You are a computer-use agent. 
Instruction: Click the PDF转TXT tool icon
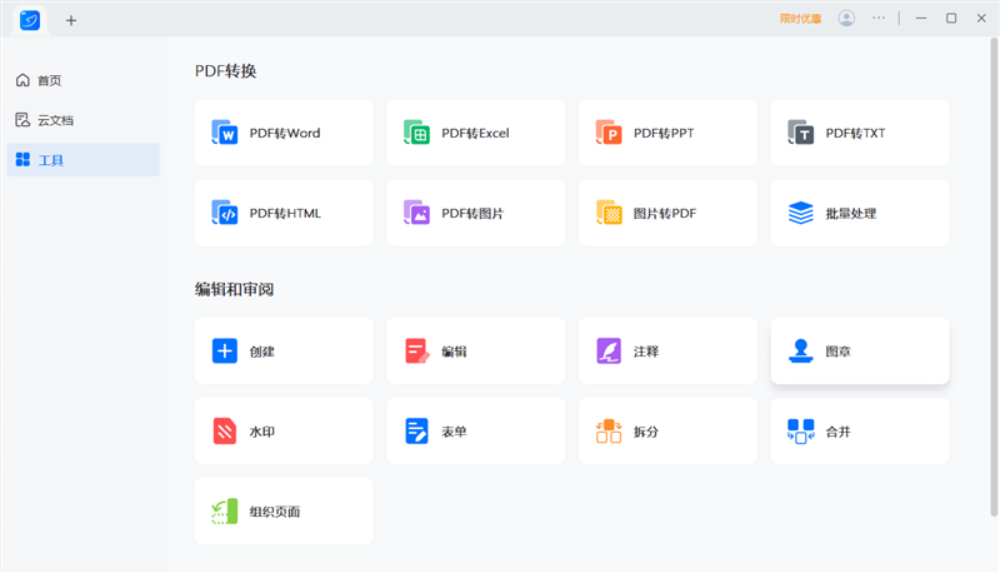[801, 133]
